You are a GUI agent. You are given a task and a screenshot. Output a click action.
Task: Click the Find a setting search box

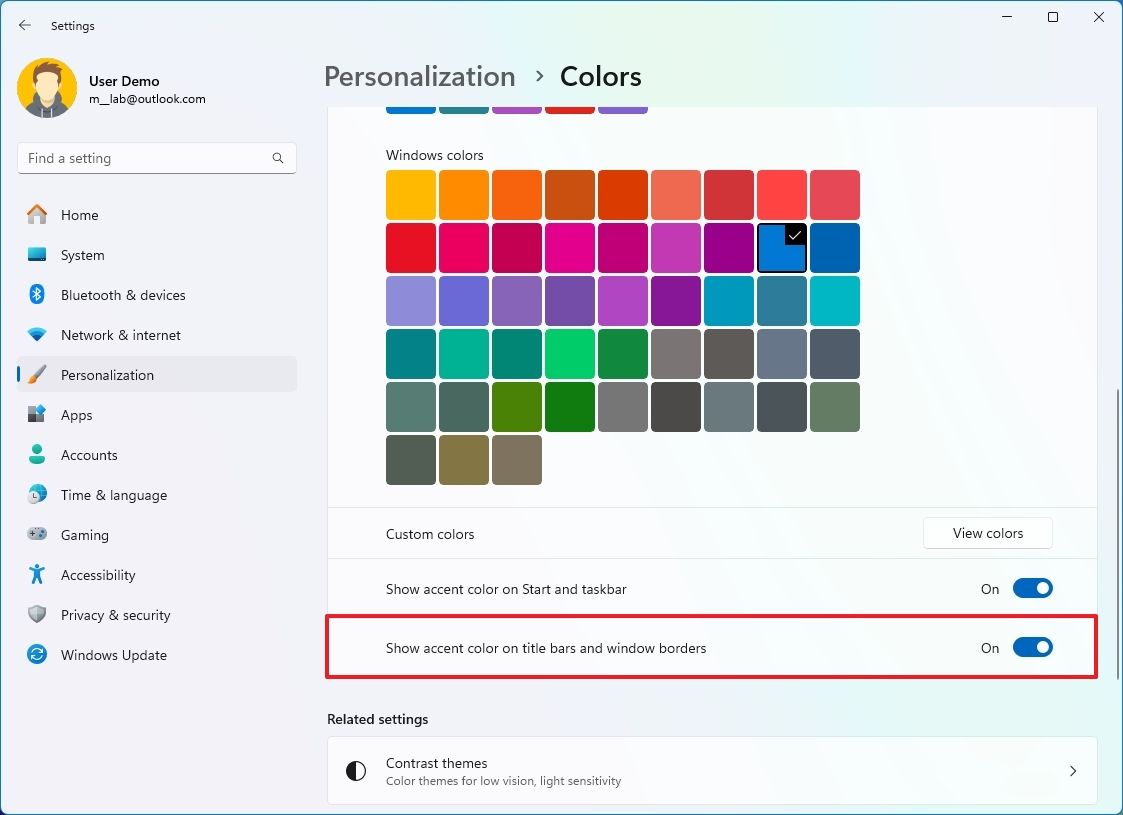click(x=156, y=158)
